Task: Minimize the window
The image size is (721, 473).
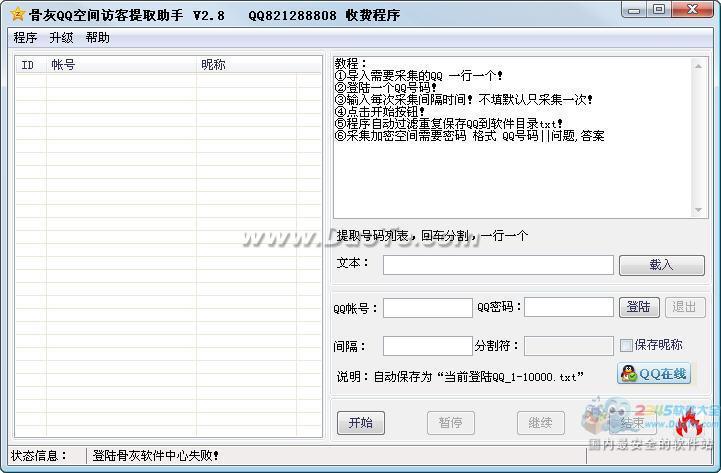Action: tap(634, 10)
